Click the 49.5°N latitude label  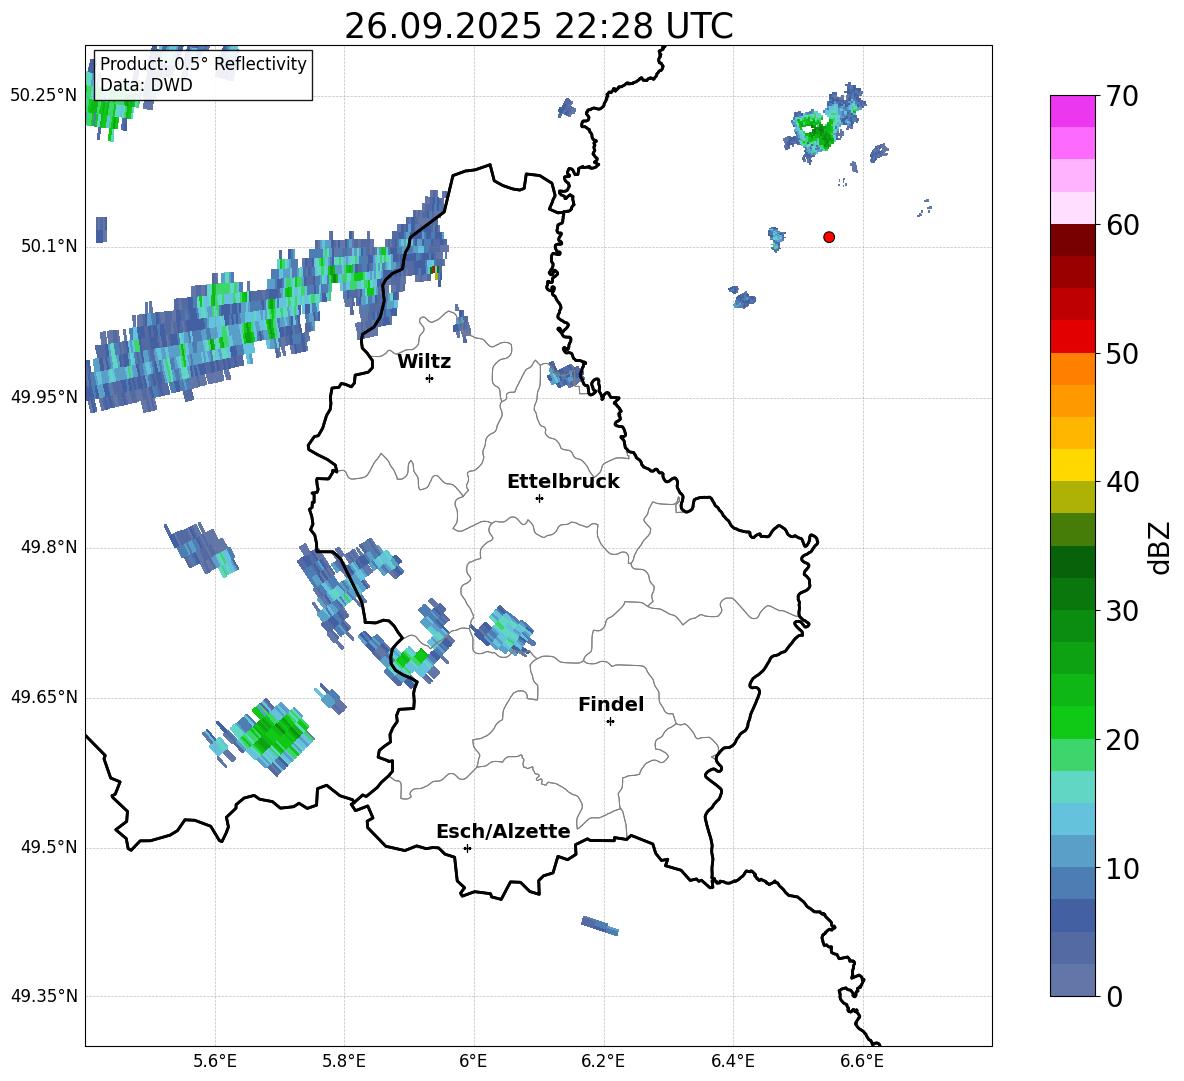(x=49, y=848)
